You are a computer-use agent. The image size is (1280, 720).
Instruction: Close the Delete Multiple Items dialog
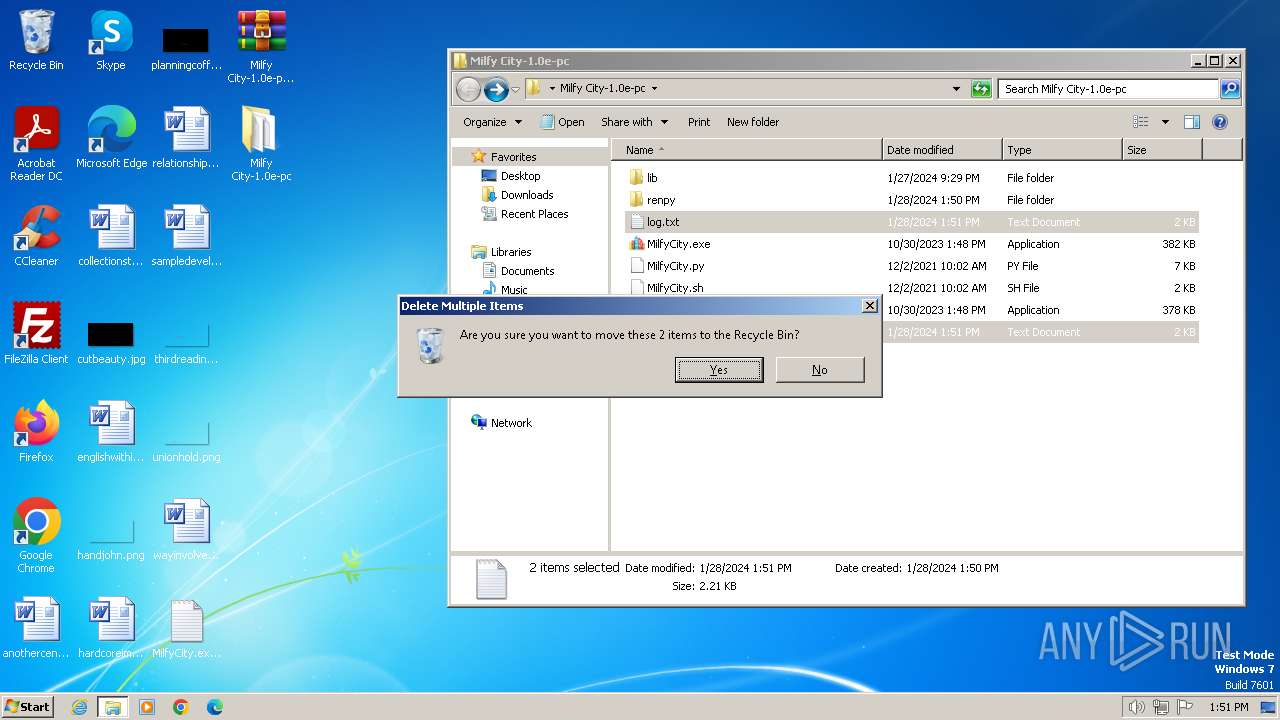click(x=869, y=306)
